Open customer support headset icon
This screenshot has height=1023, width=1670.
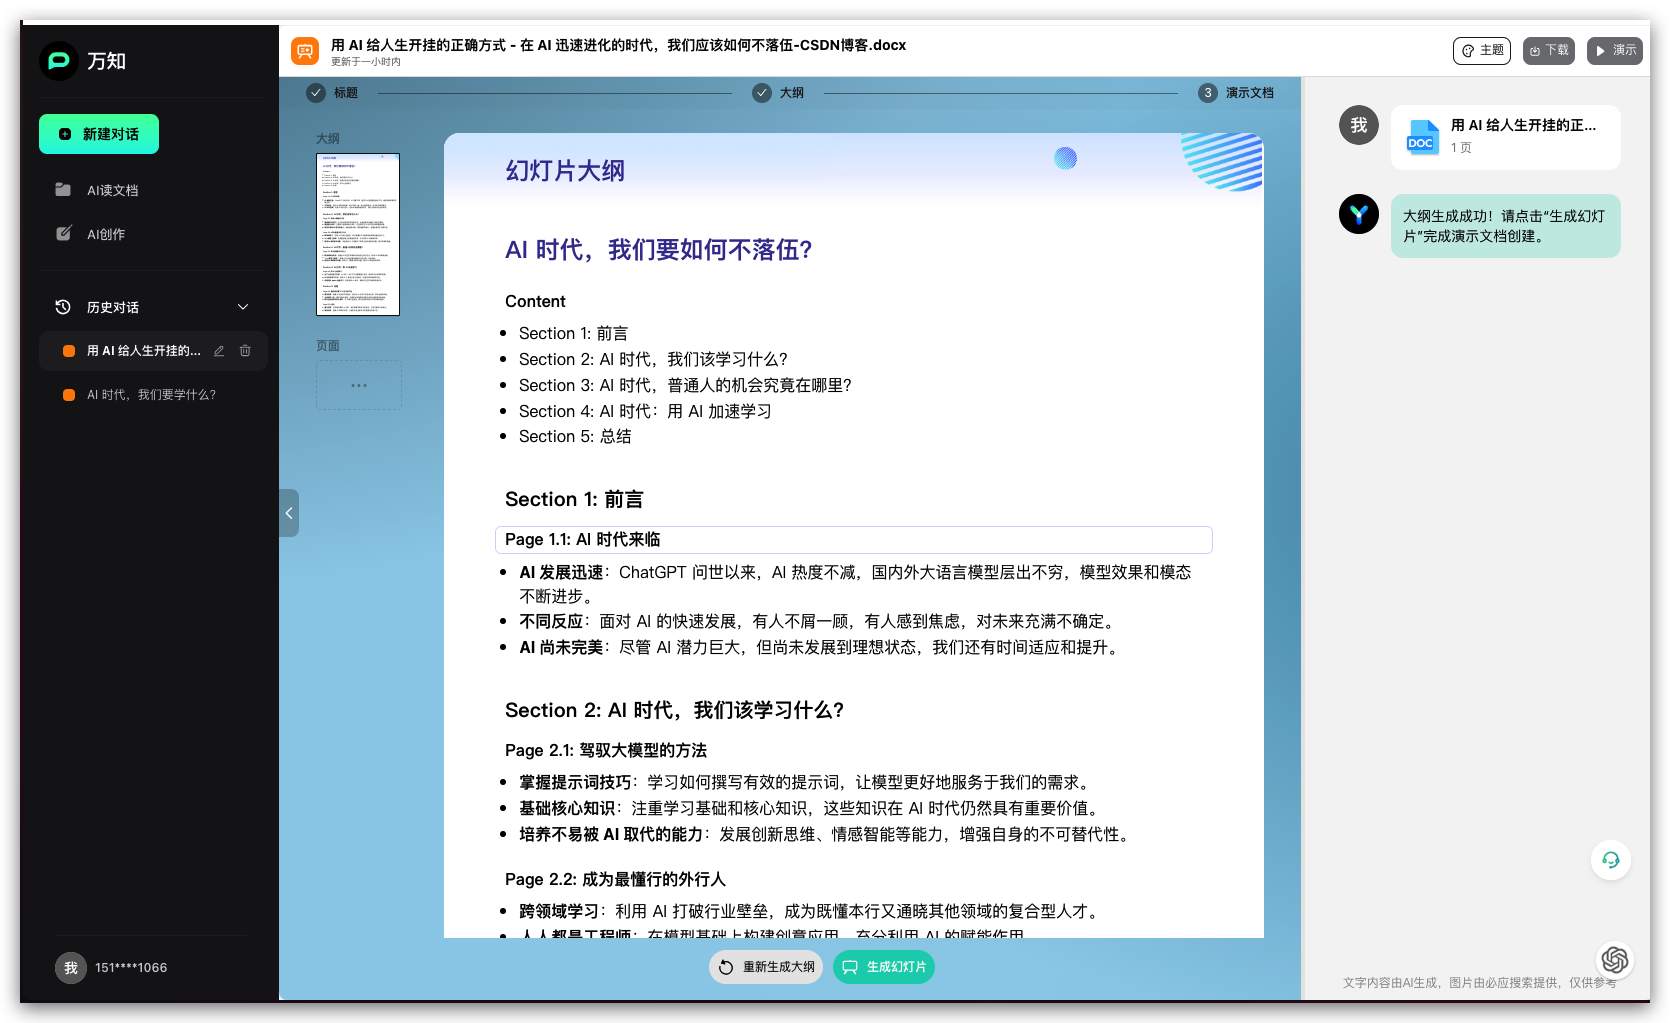[1611, 860]
